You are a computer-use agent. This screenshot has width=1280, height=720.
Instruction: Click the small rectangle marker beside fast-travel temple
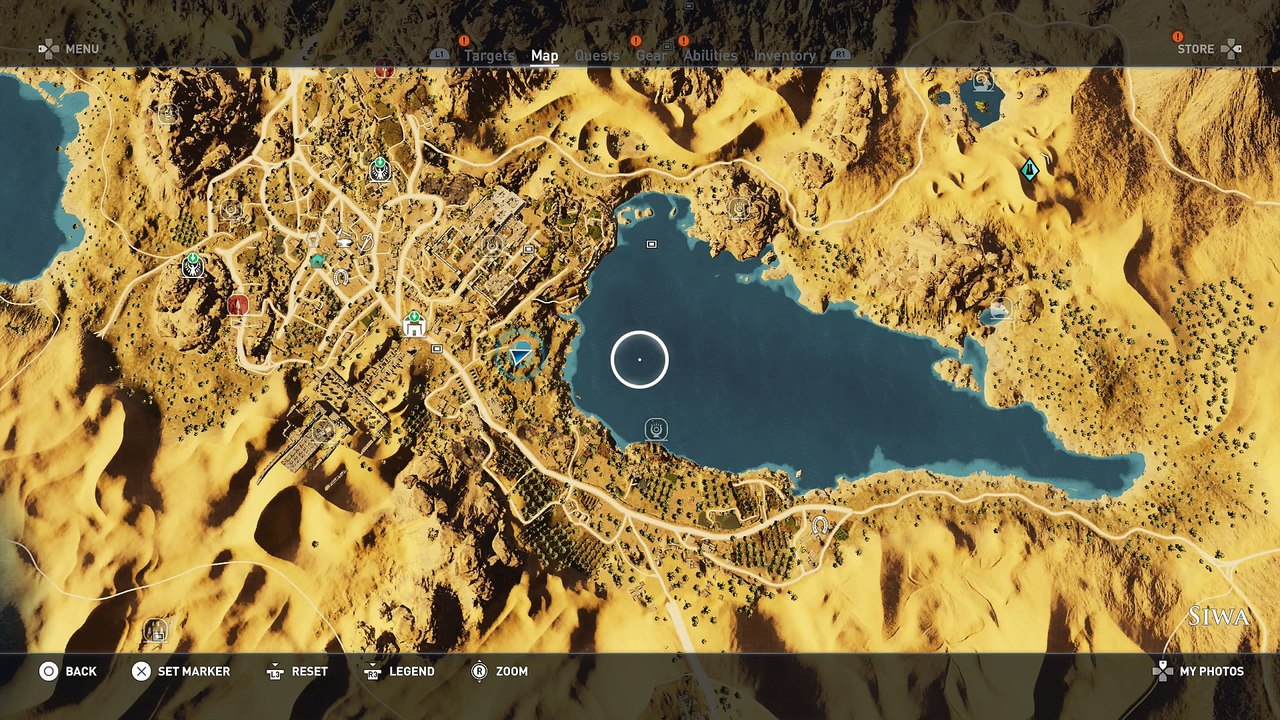point(437,349)
